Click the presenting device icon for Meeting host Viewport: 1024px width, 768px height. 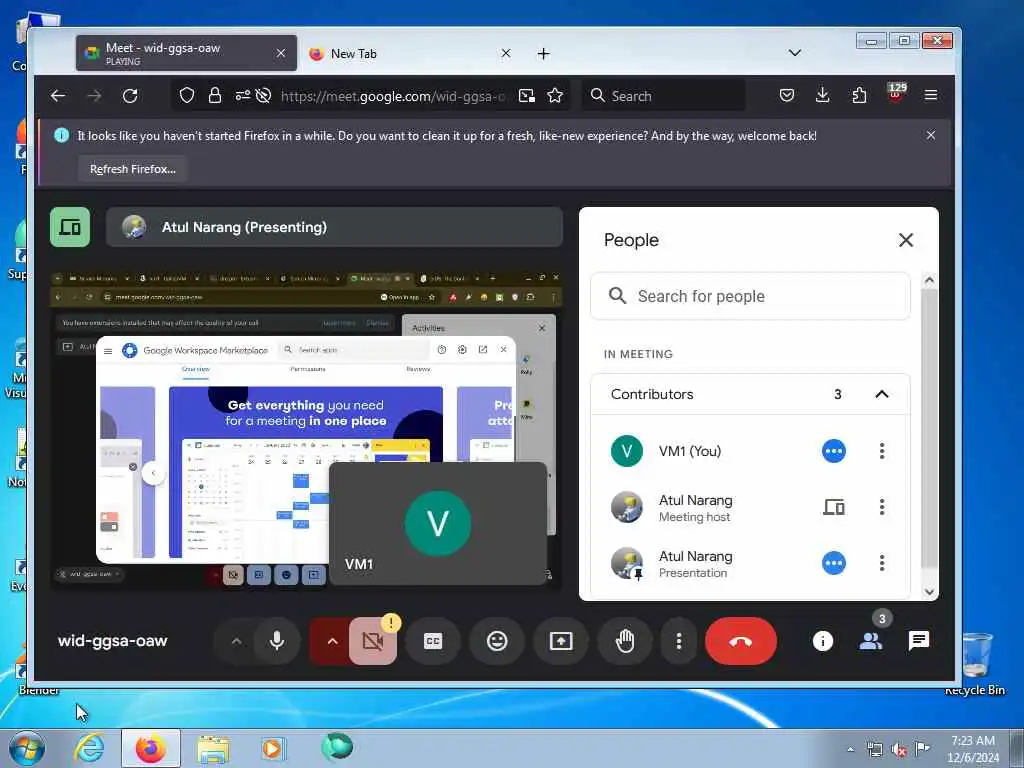[833, 507]
